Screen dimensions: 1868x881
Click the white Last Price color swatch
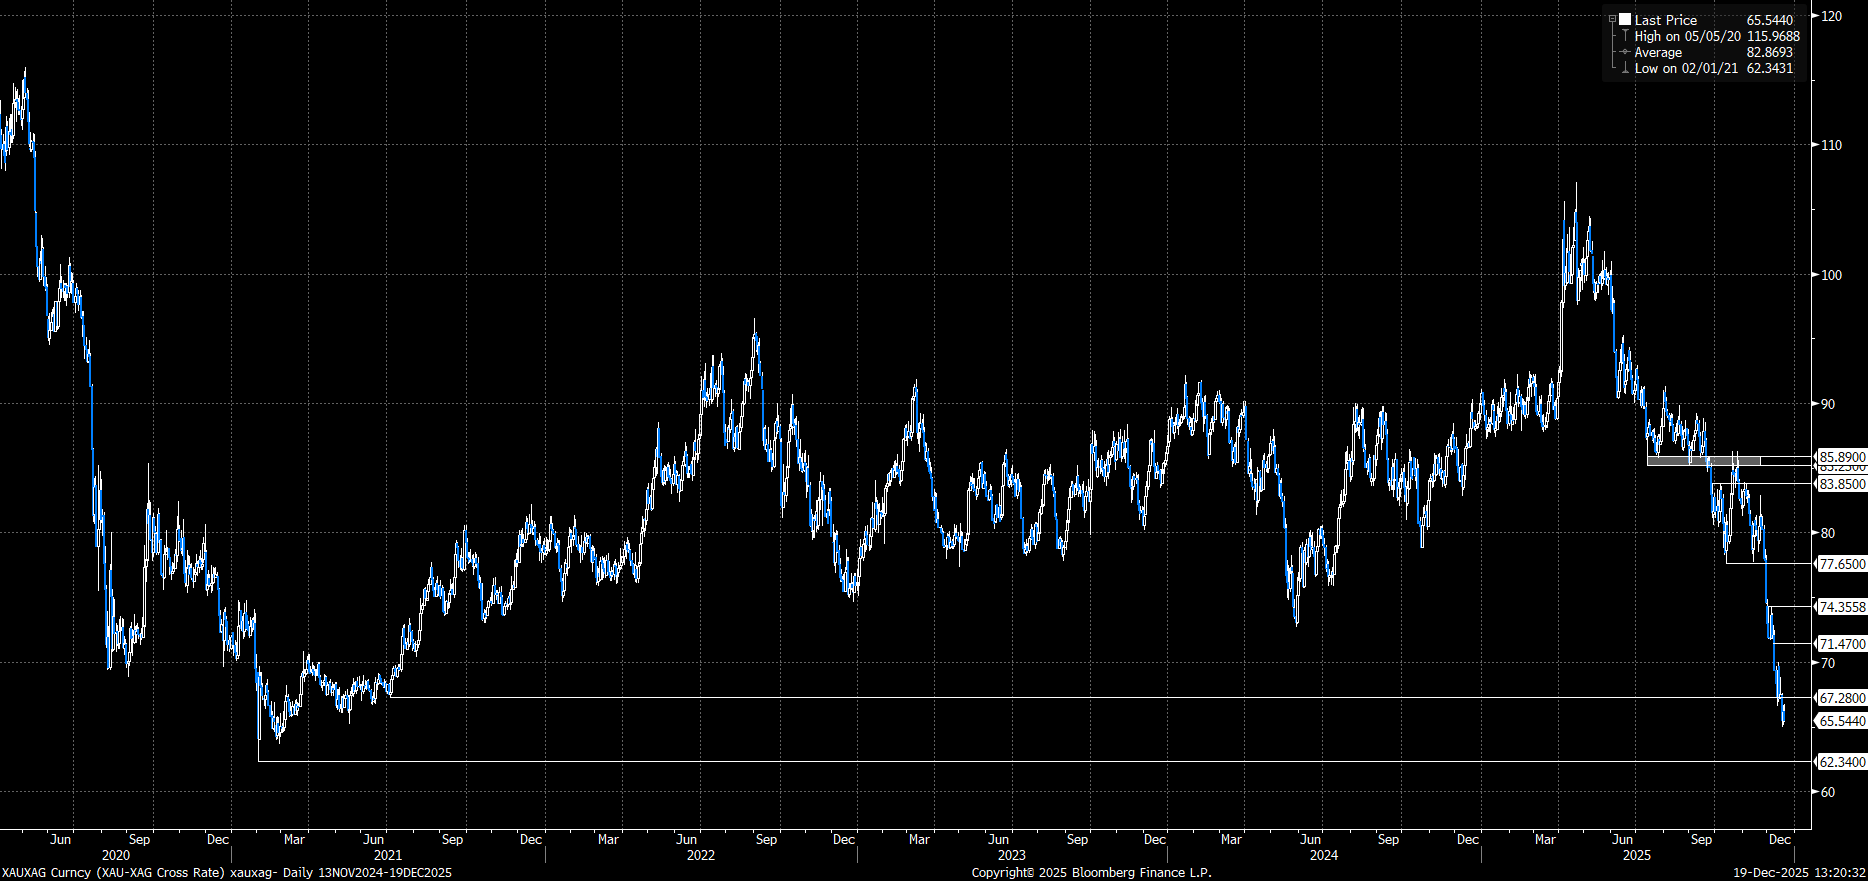click(x=1625, y=20)
